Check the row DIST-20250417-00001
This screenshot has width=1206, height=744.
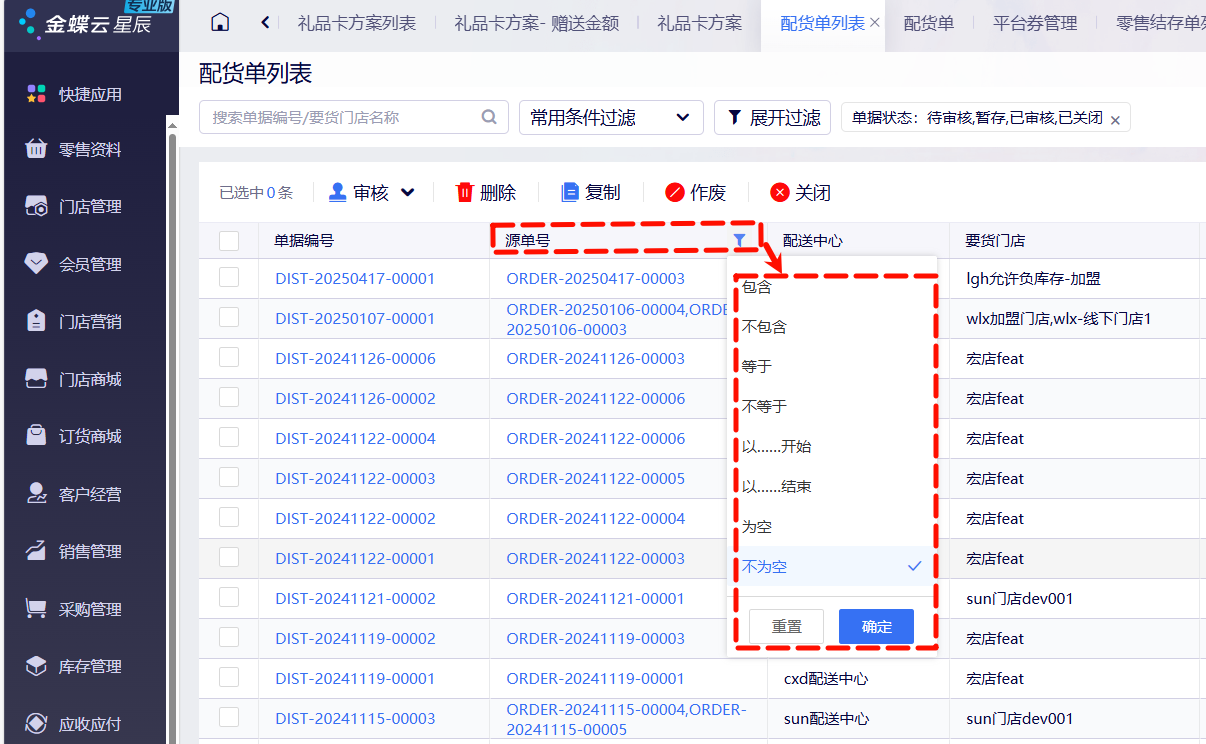click(229, 277)
